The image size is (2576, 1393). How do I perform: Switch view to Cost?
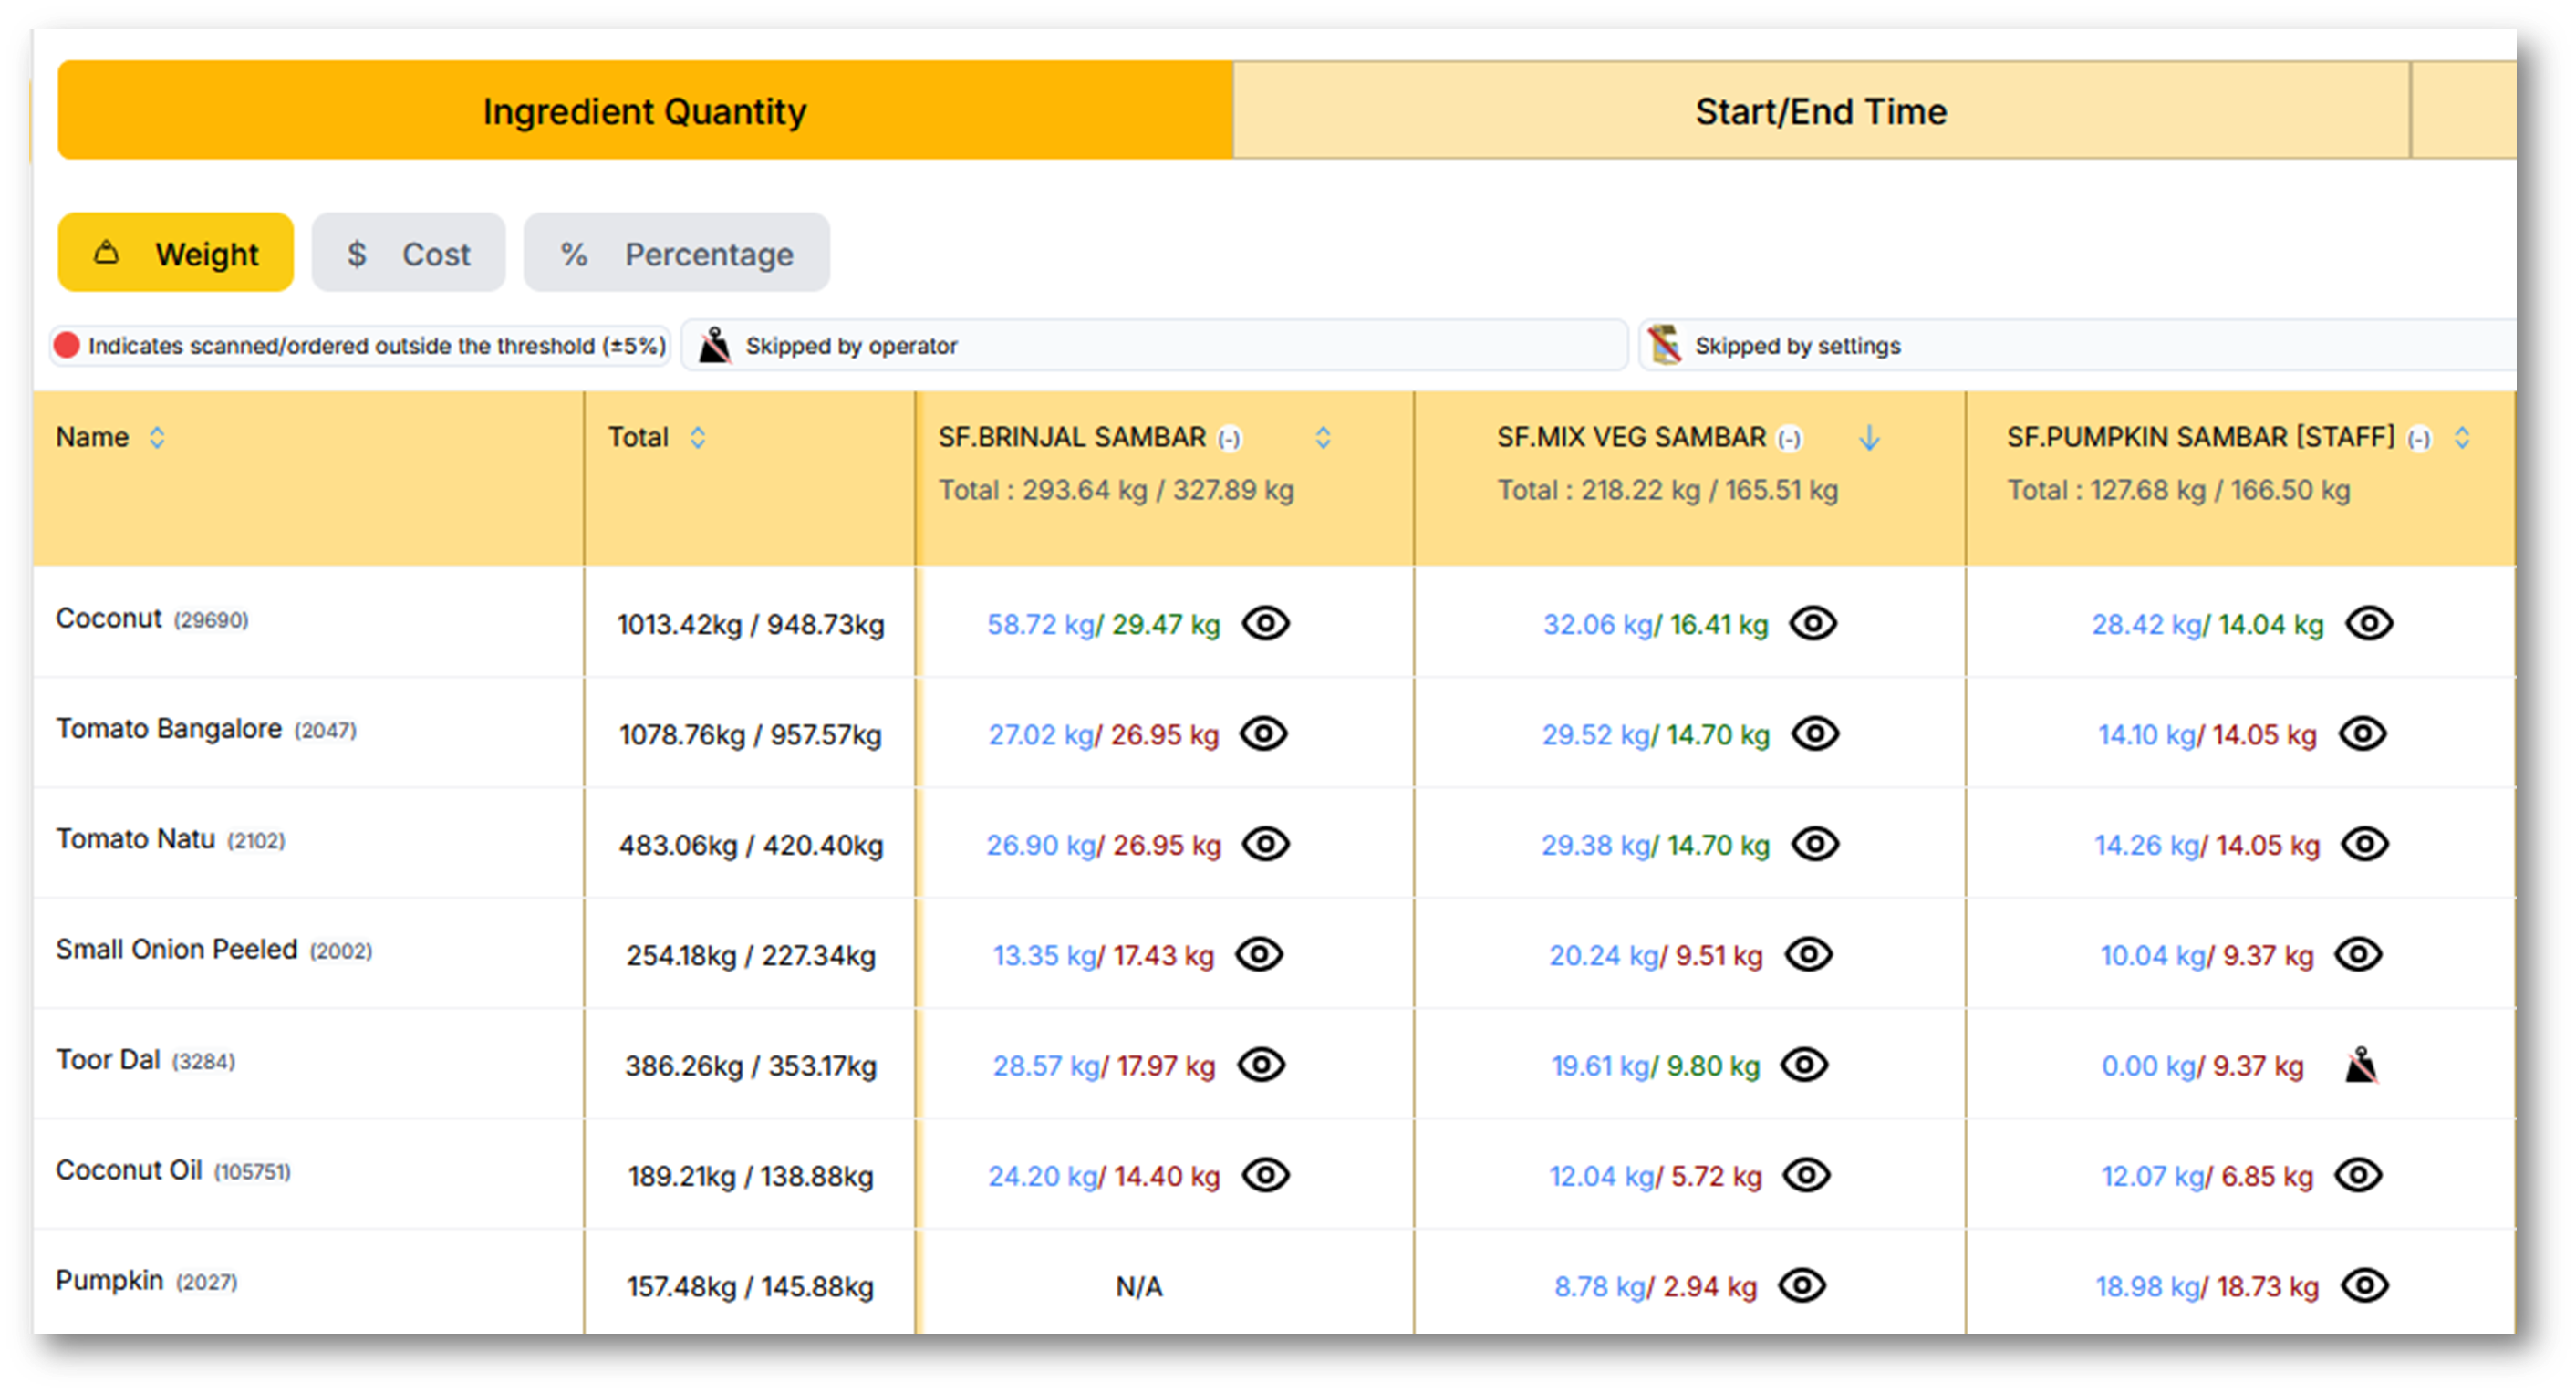point(408,253)
